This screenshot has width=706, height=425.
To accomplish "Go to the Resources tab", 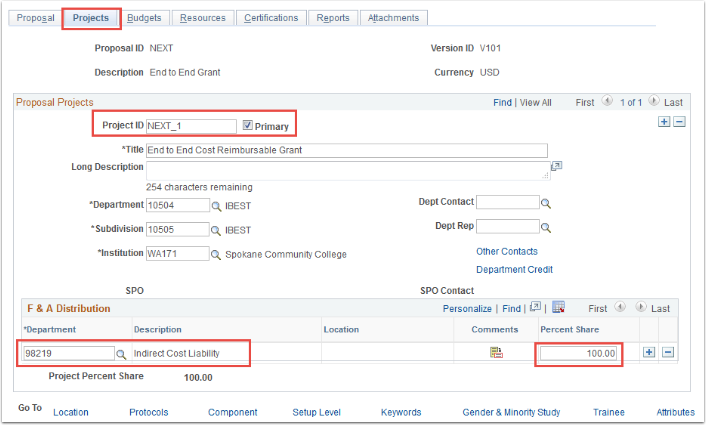I will click(203, 18).
